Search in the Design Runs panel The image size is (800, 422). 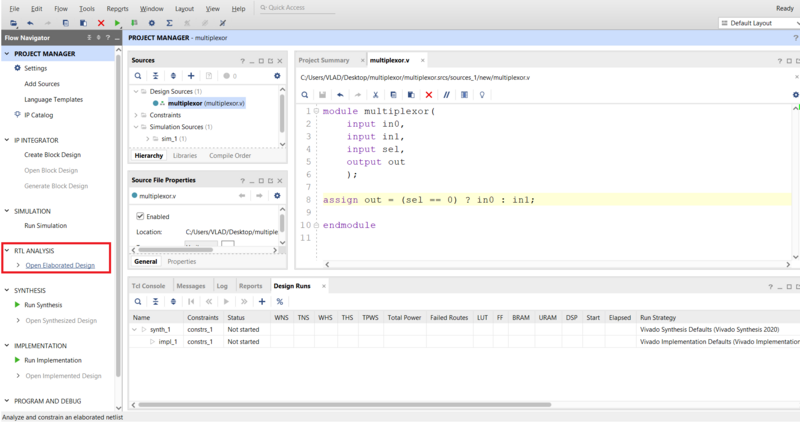pyautogui.click(x=138, y=302)
